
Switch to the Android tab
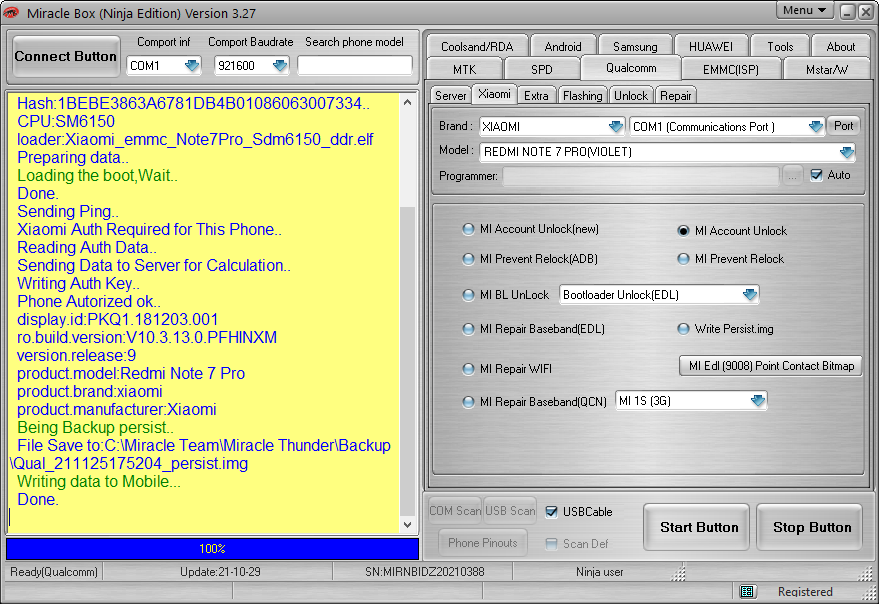tap(563, 47)
